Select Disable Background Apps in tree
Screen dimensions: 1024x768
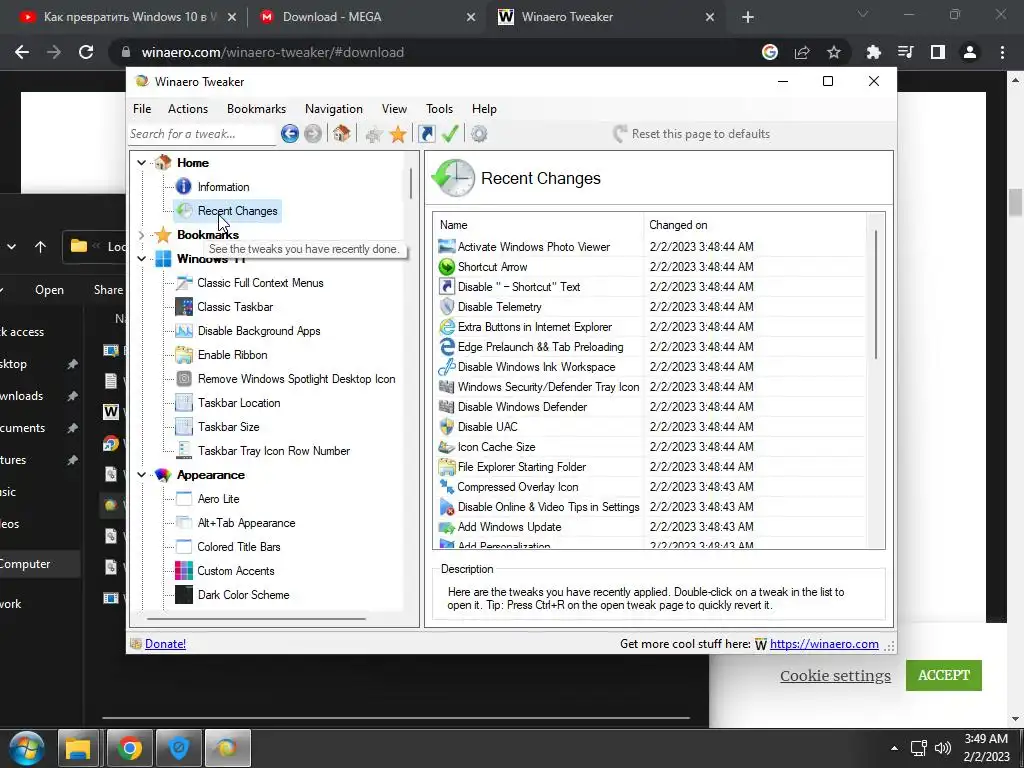click(259, 331)
